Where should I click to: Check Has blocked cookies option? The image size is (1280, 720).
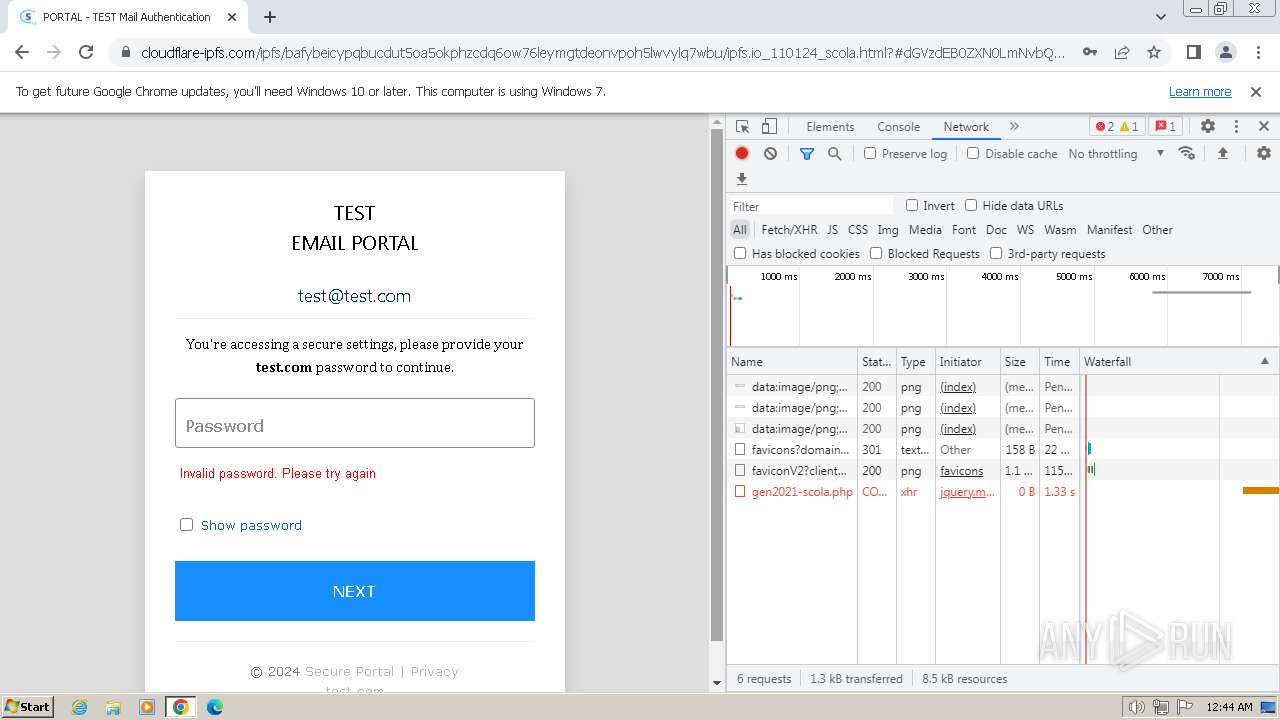pos(740,253)
